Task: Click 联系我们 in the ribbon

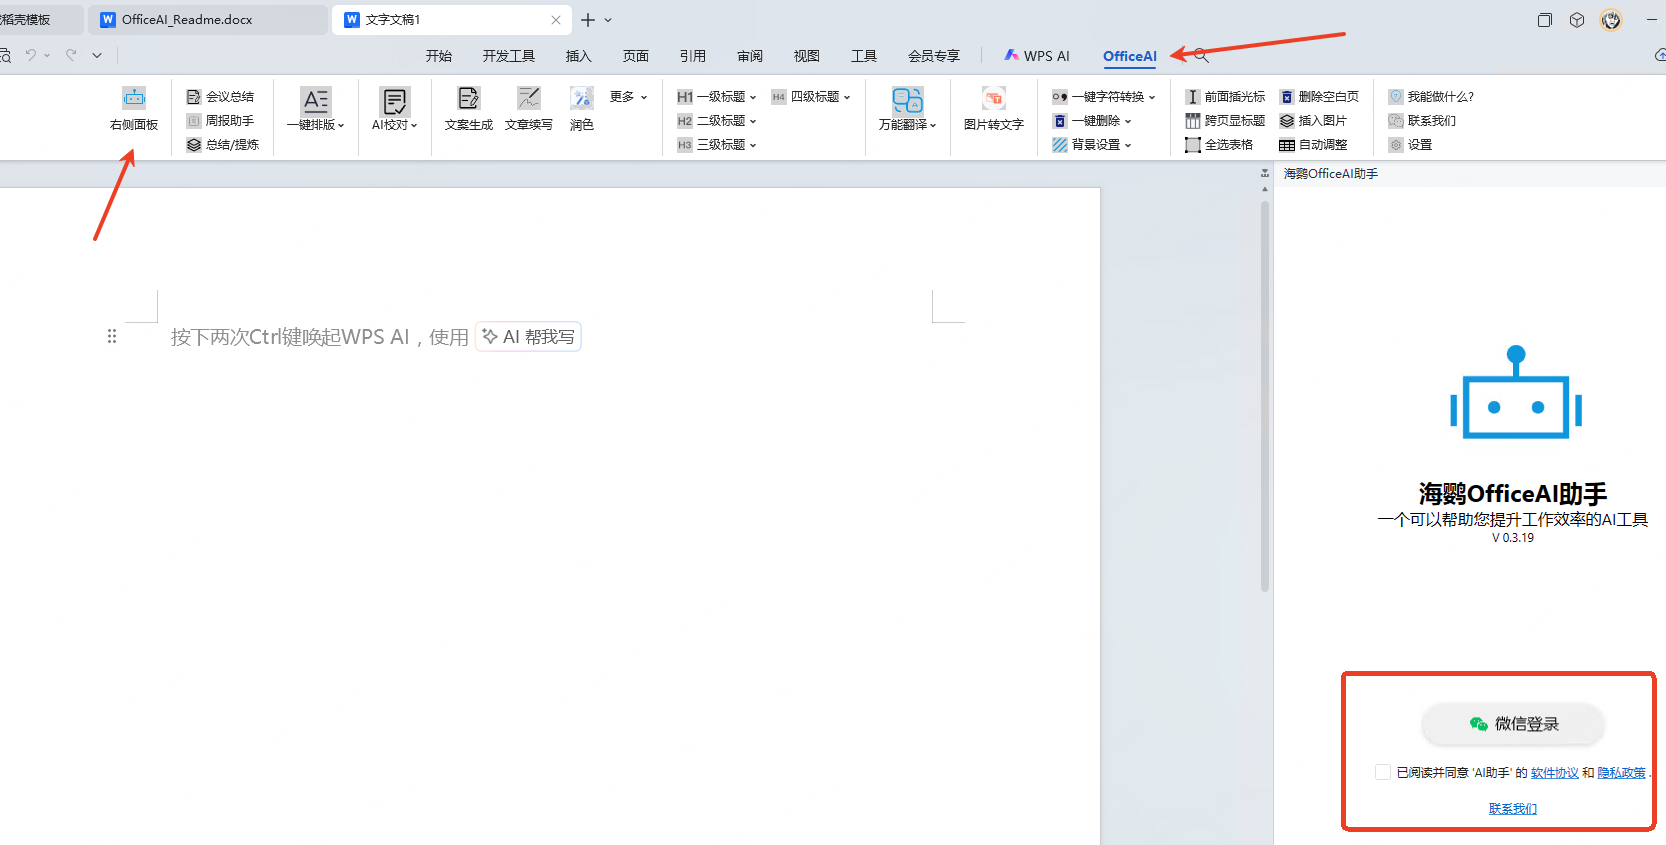Action: click(1422, 121)
